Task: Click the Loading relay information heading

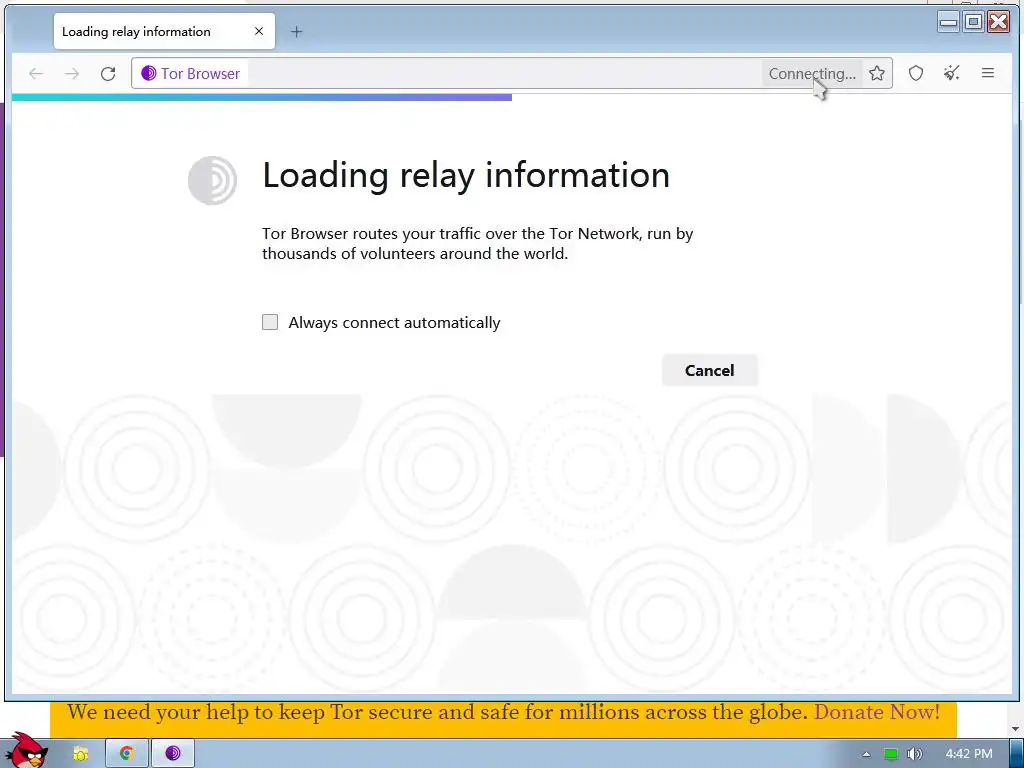Action: tap(466, 175)
